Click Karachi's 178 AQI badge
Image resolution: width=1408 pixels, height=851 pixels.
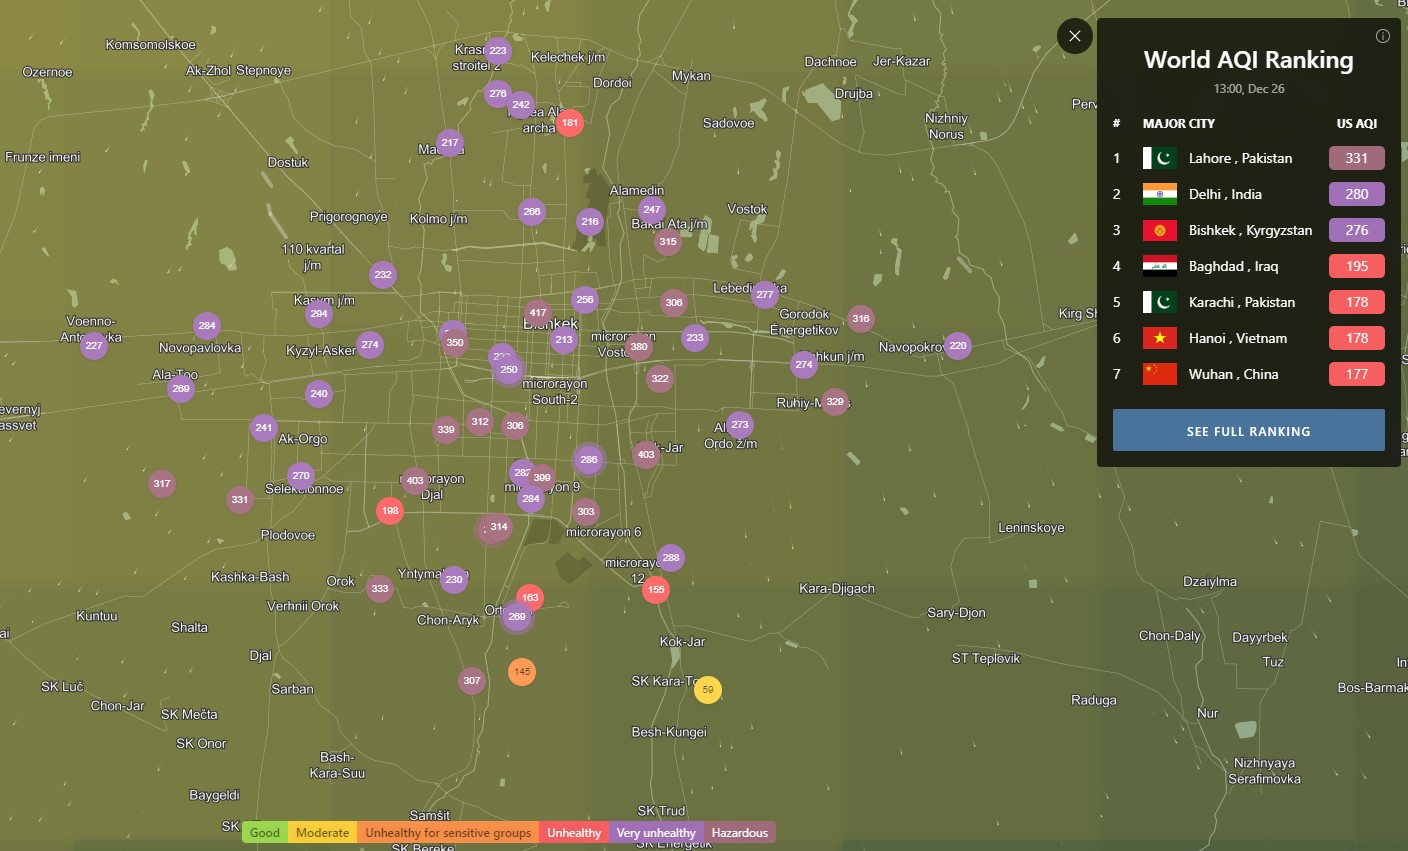(x=1356, y=302)
